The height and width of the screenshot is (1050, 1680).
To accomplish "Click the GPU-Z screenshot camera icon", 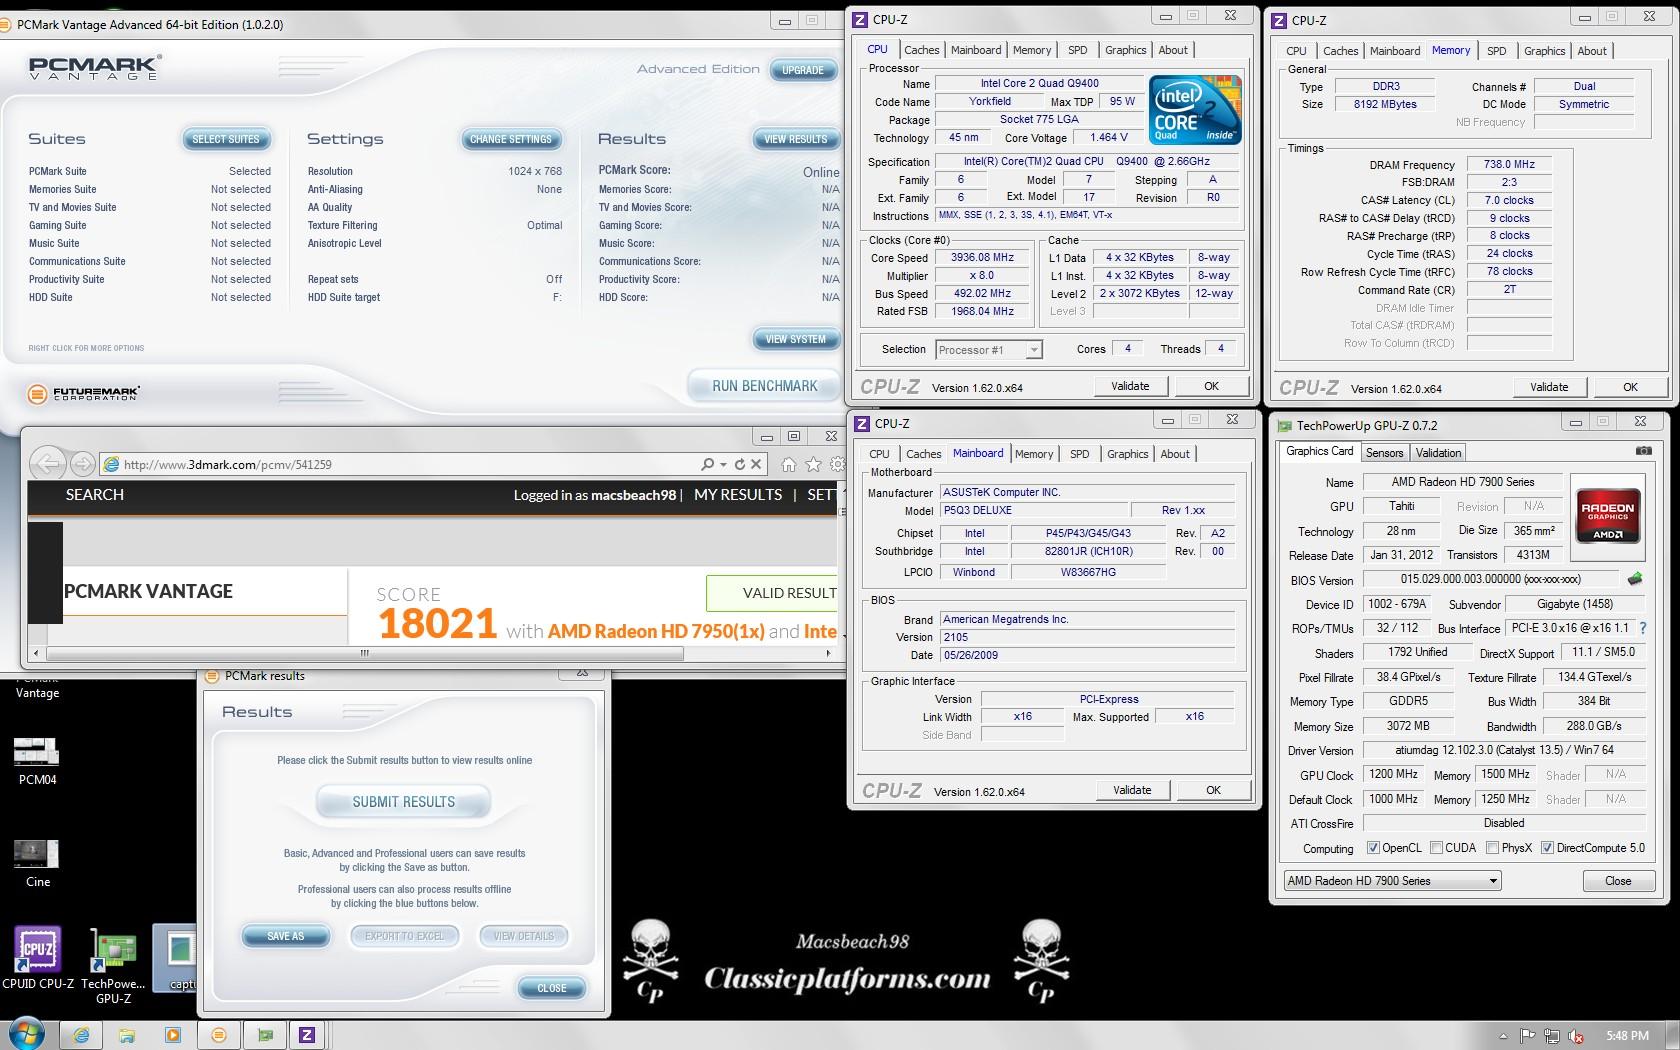I will click(x=1643, y=451).
